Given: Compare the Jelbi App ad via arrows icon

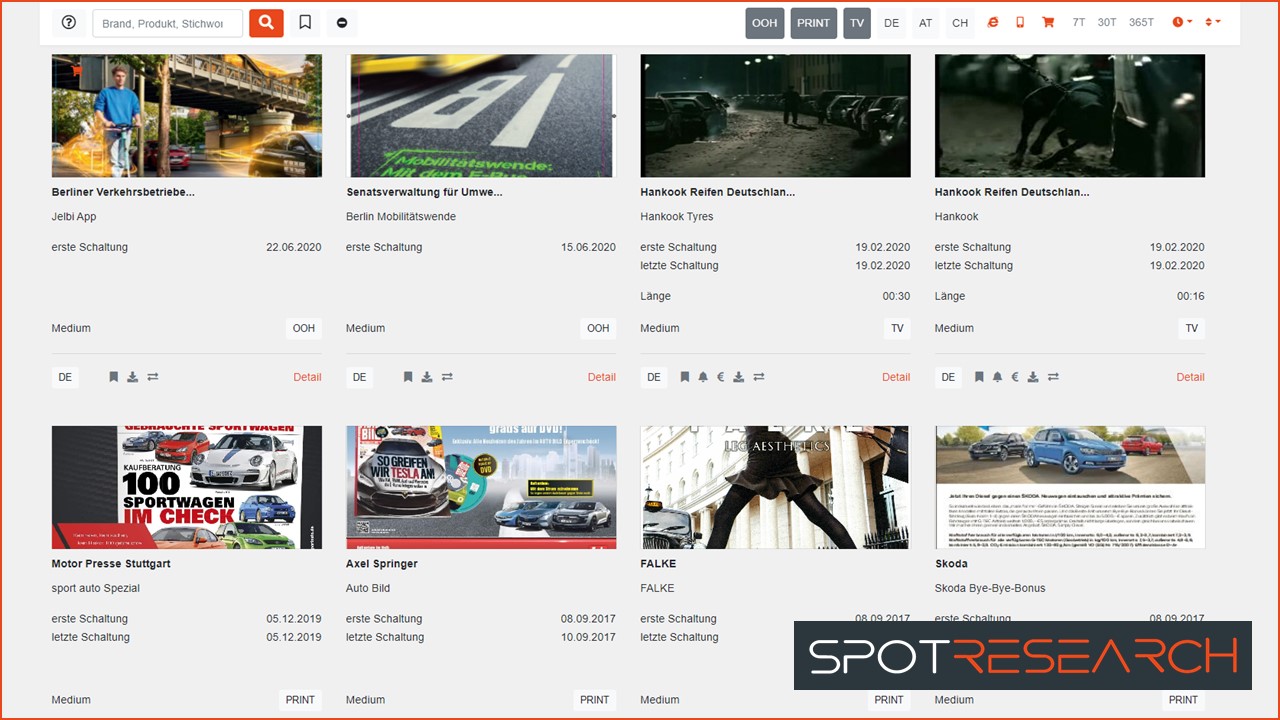Looking at the screenshot, I should tap(152, 377).
